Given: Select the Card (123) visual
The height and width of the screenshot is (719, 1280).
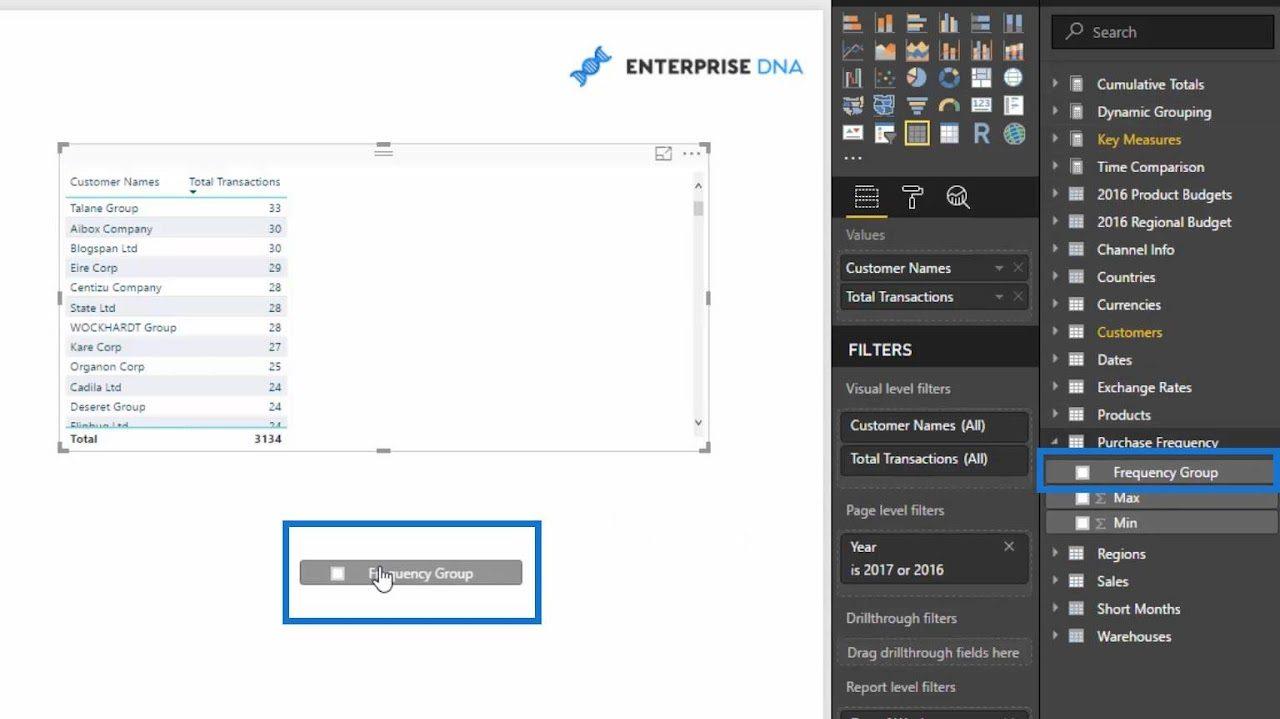Looking at the screenshot, I should tap(981, 105).
